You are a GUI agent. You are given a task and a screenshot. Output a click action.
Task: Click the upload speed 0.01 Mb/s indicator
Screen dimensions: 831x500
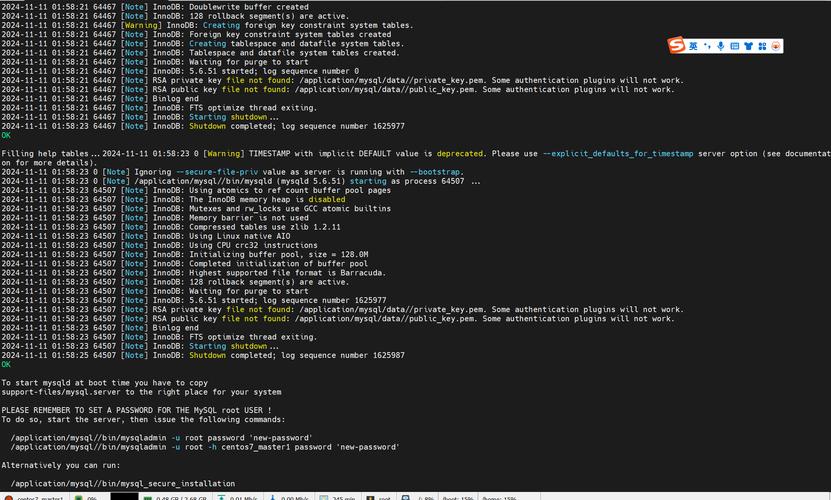tap(238, 498)
